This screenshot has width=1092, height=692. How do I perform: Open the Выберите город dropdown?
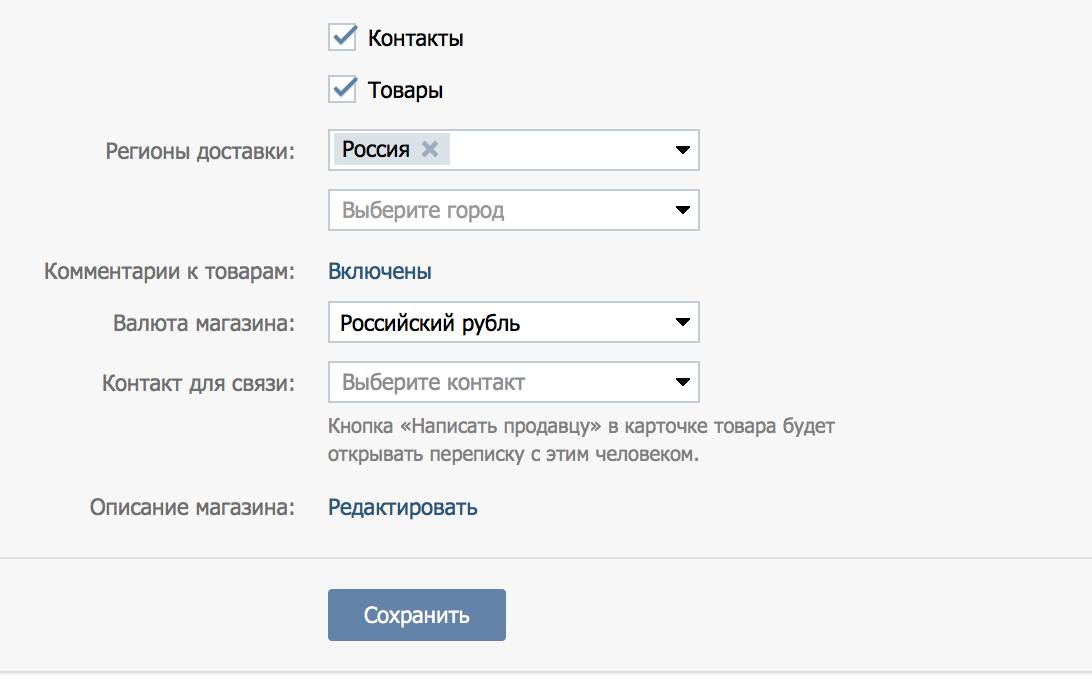(x=514, y=210)
